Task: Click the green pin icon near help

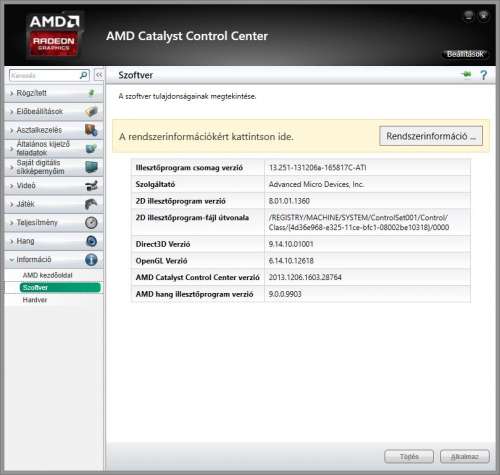Action: 467,74
